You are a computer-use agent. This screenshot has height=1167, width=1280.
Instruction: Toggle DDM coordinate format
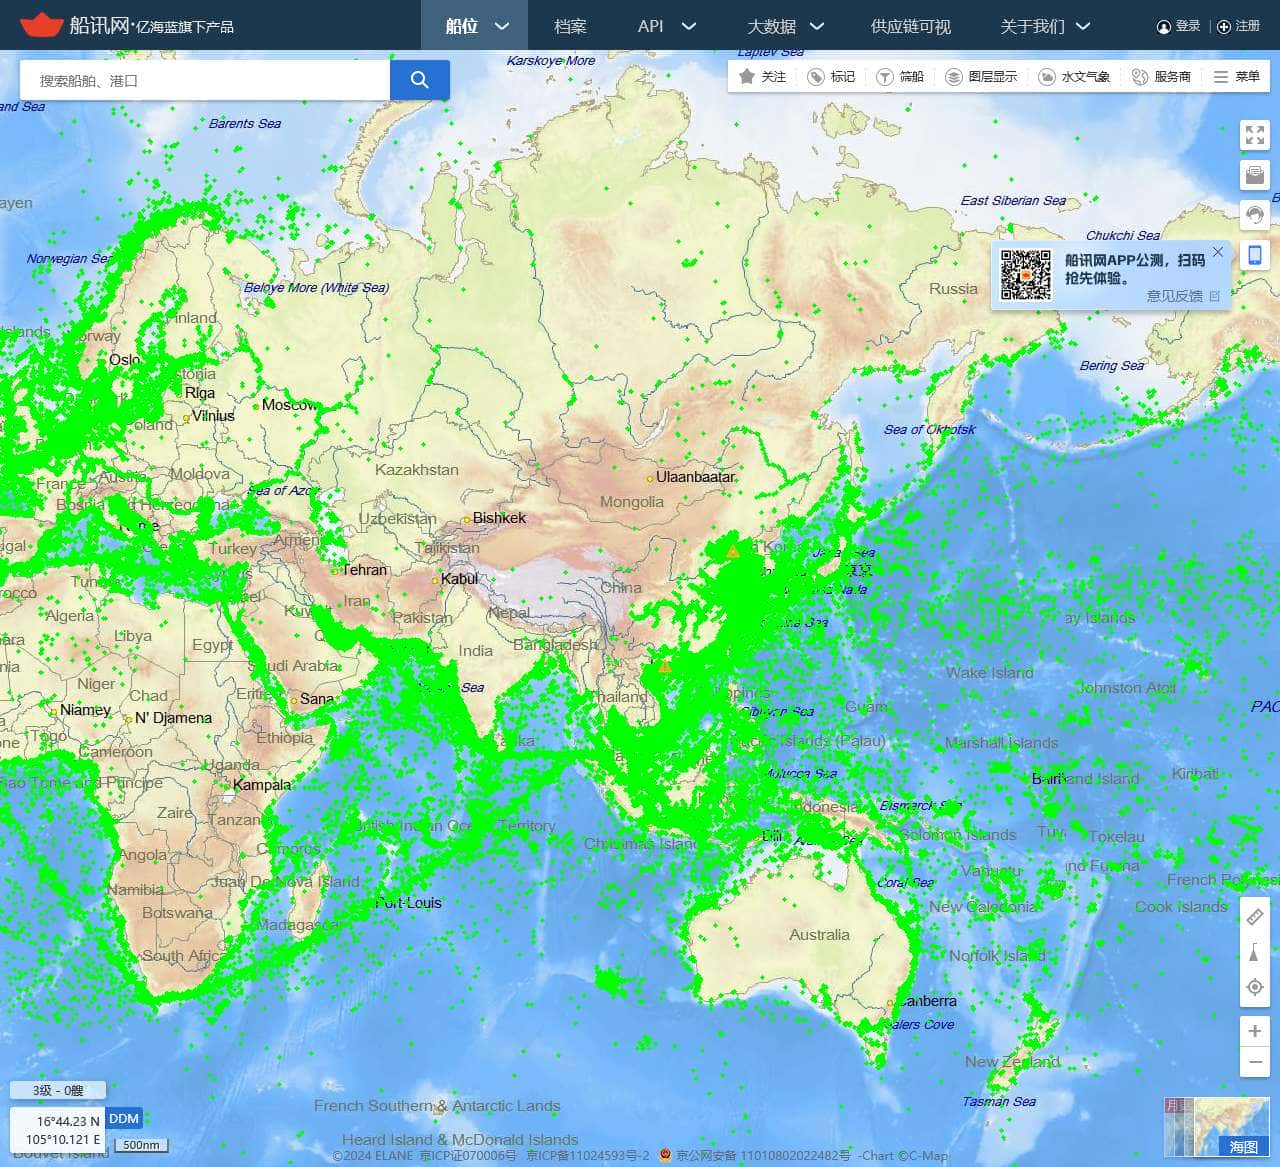point(124,1118)
